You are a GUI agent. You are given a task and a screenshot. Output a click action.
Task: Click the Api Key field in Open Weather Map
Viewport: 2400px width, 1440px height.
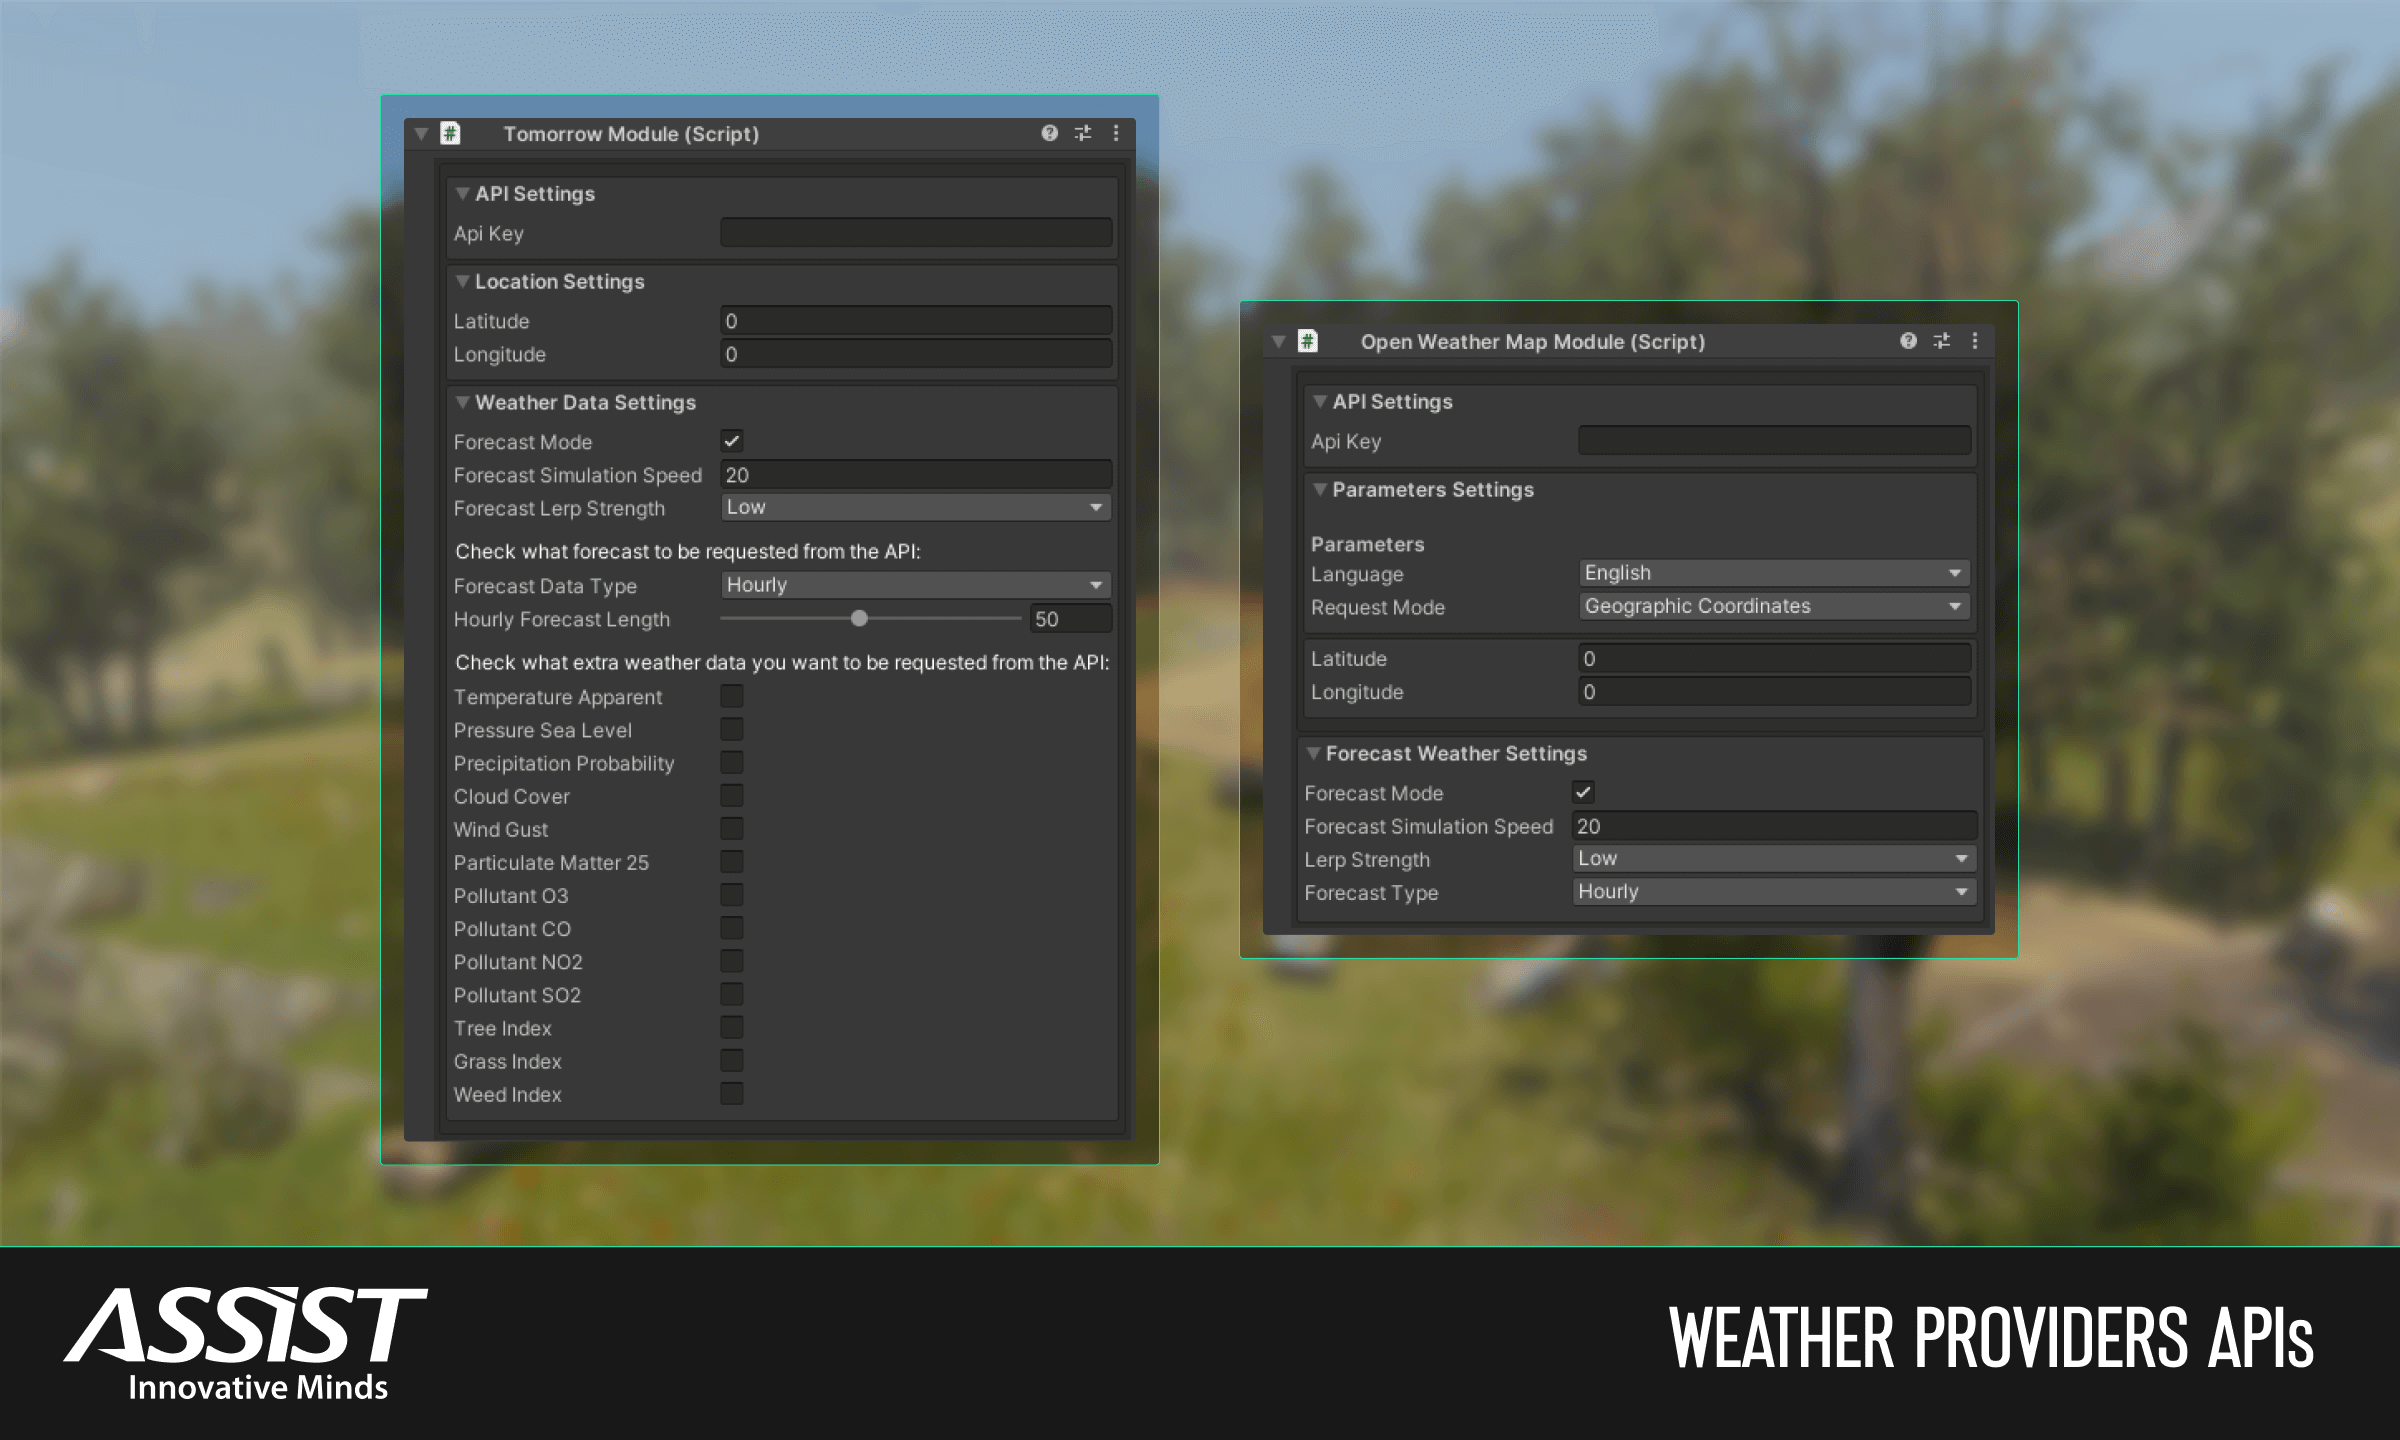pyautogui.click(x=1774, y=441)
